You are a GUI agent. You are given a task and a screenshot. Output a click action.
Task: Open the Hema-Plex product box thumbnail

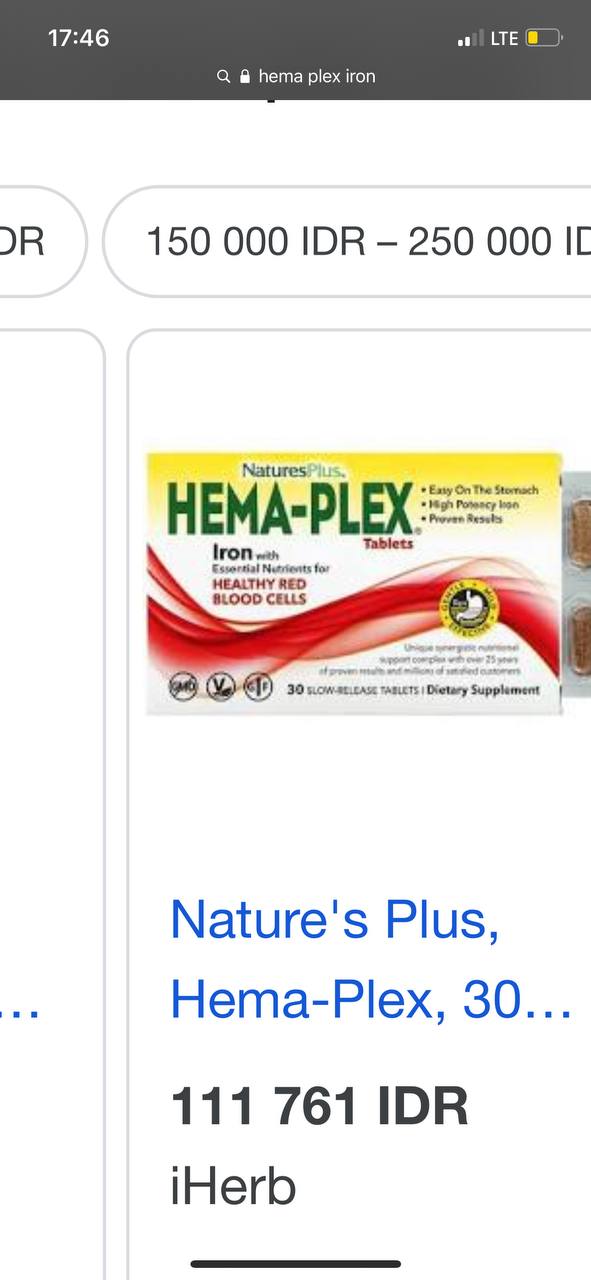(354, 584)
